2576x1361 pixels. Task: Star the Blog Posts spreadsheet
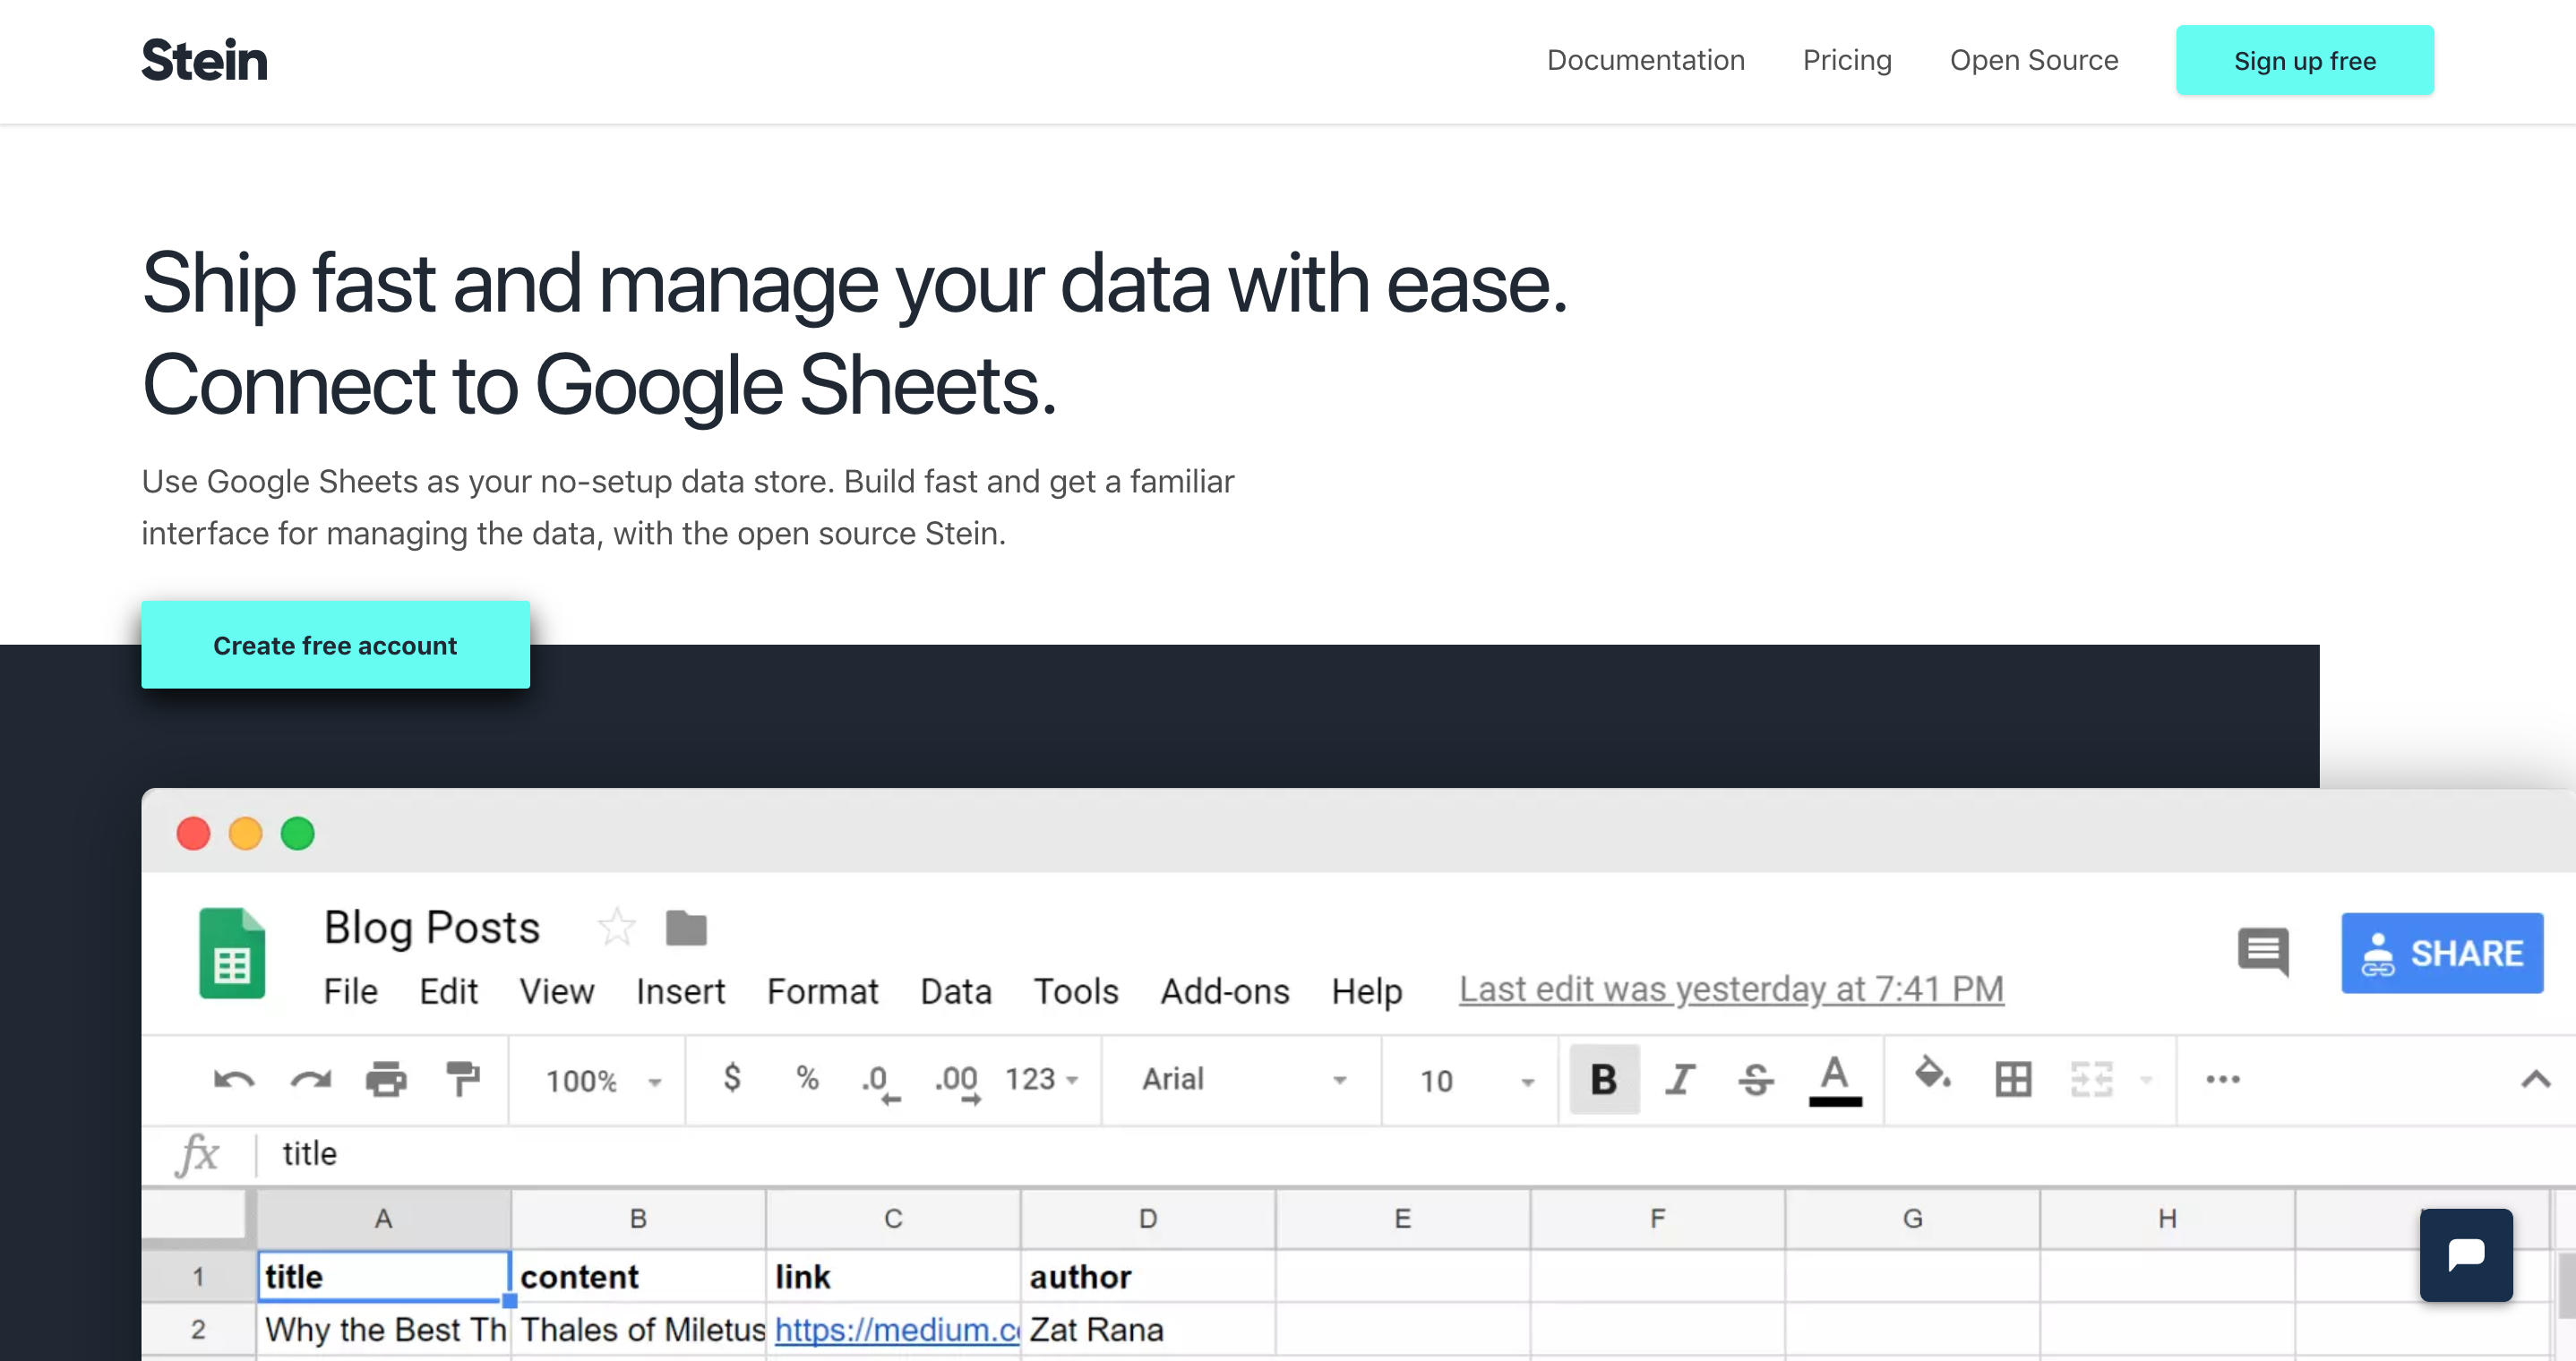tap(616, 927)
